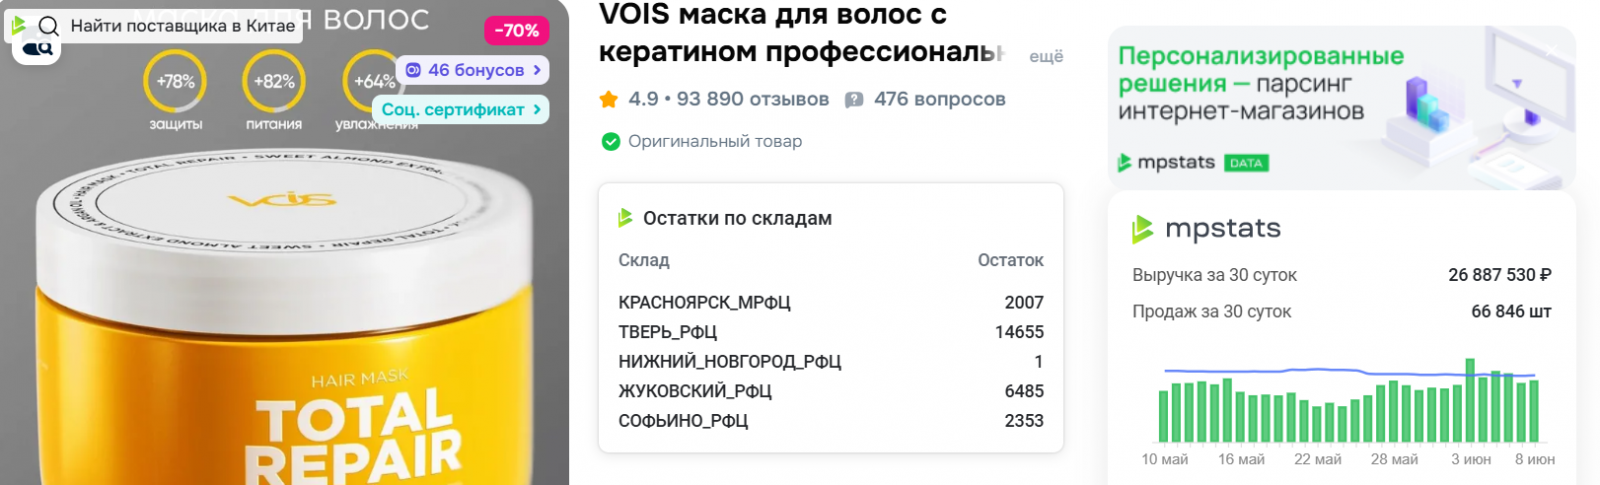Select the ТВЕРЬ_РФЦ warehouse row
The height and width of the screenshot is (485, 1600).
click(830, 332)
